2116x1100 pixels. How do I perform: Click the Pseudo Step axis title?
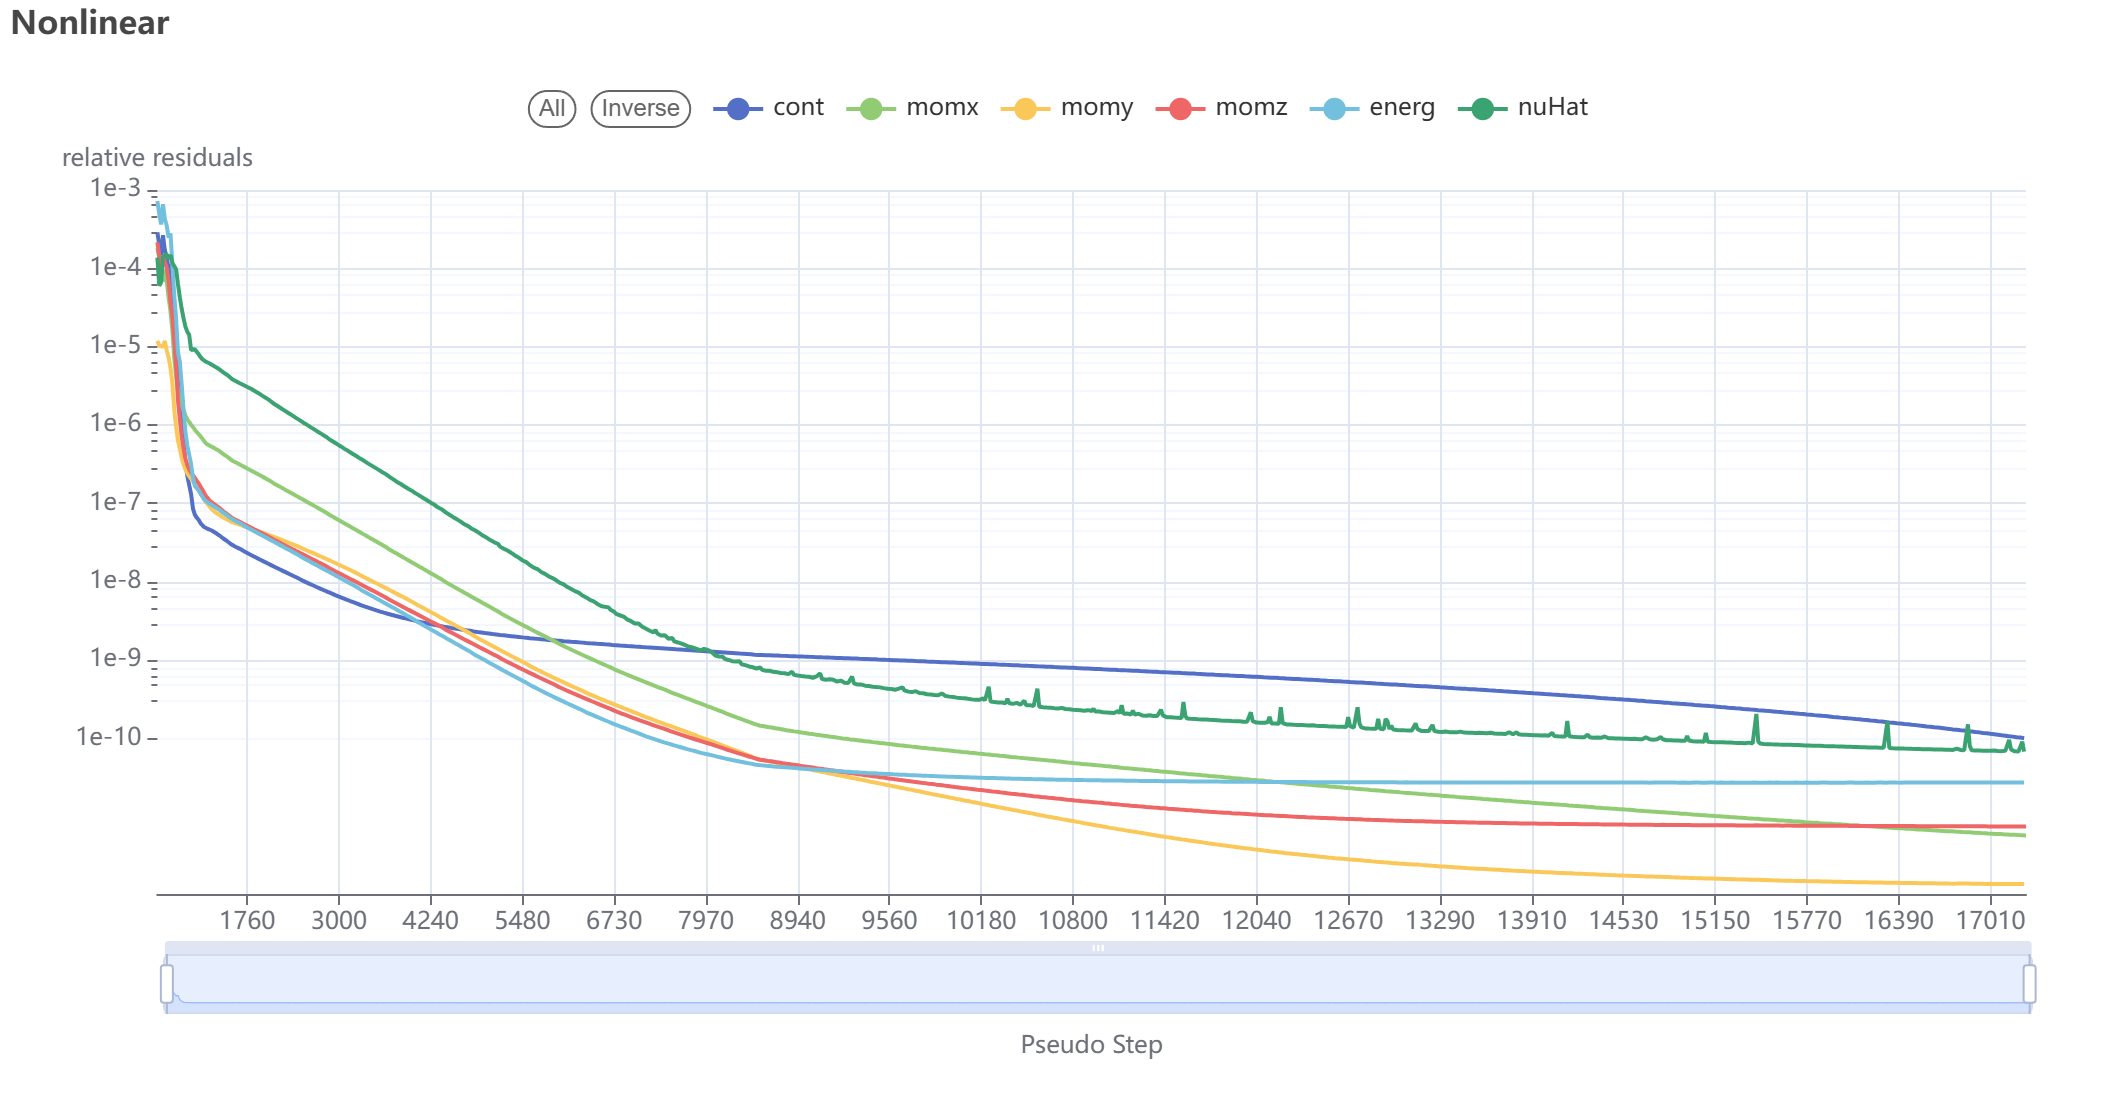(x=1091, y=1045)
